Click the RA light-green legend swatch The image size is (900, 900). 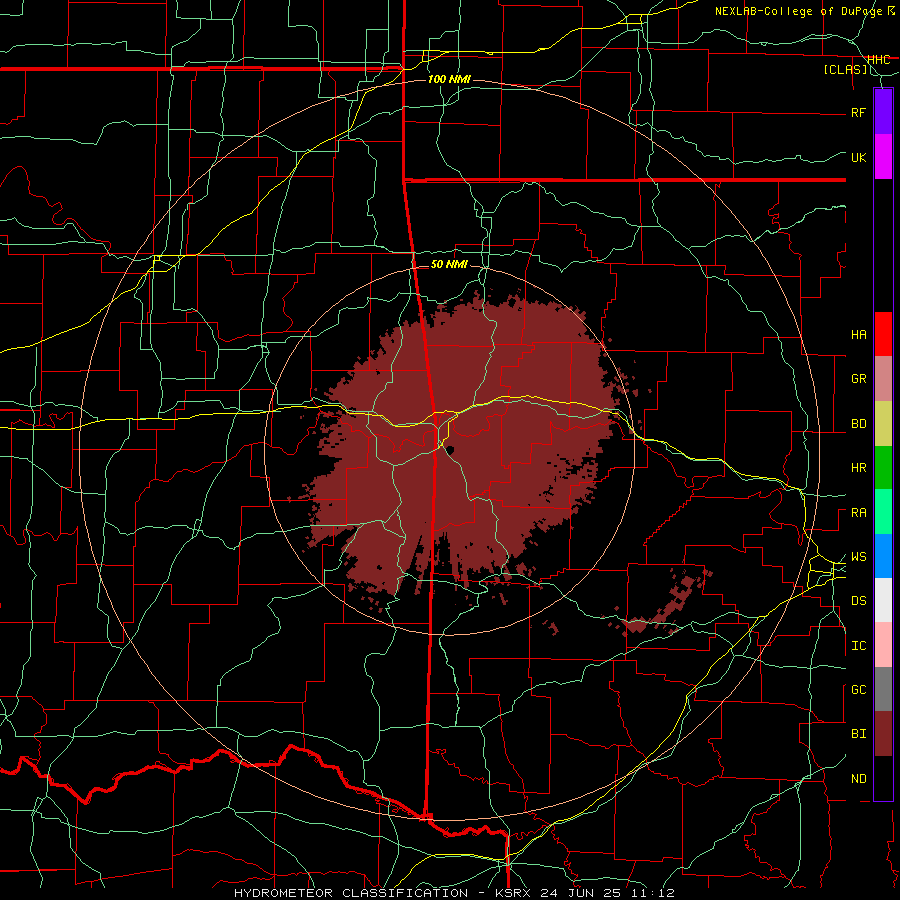(x=883, y=512)
